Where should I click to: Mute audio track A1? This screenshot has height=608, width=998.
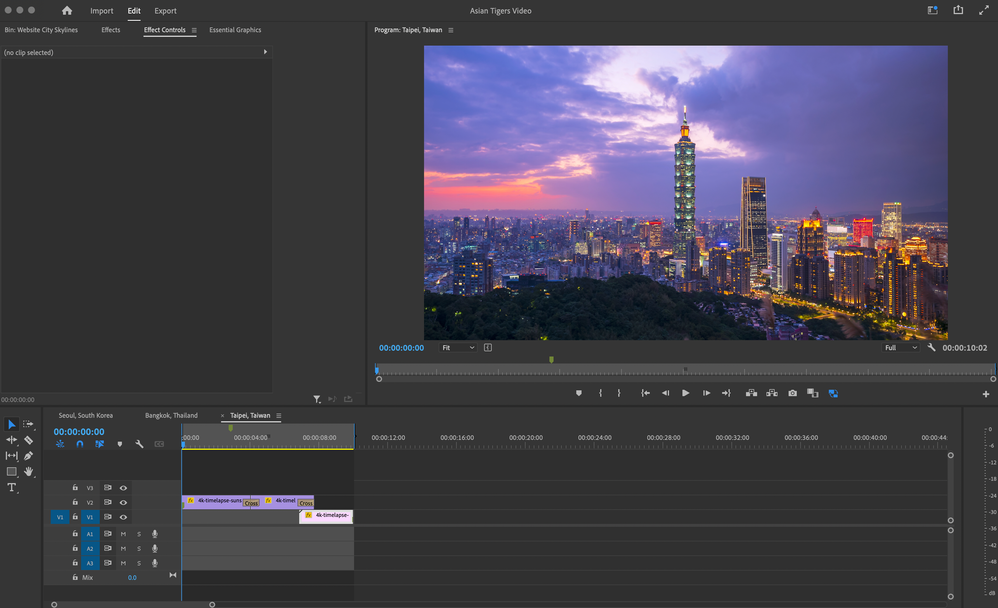pos(124,534)
